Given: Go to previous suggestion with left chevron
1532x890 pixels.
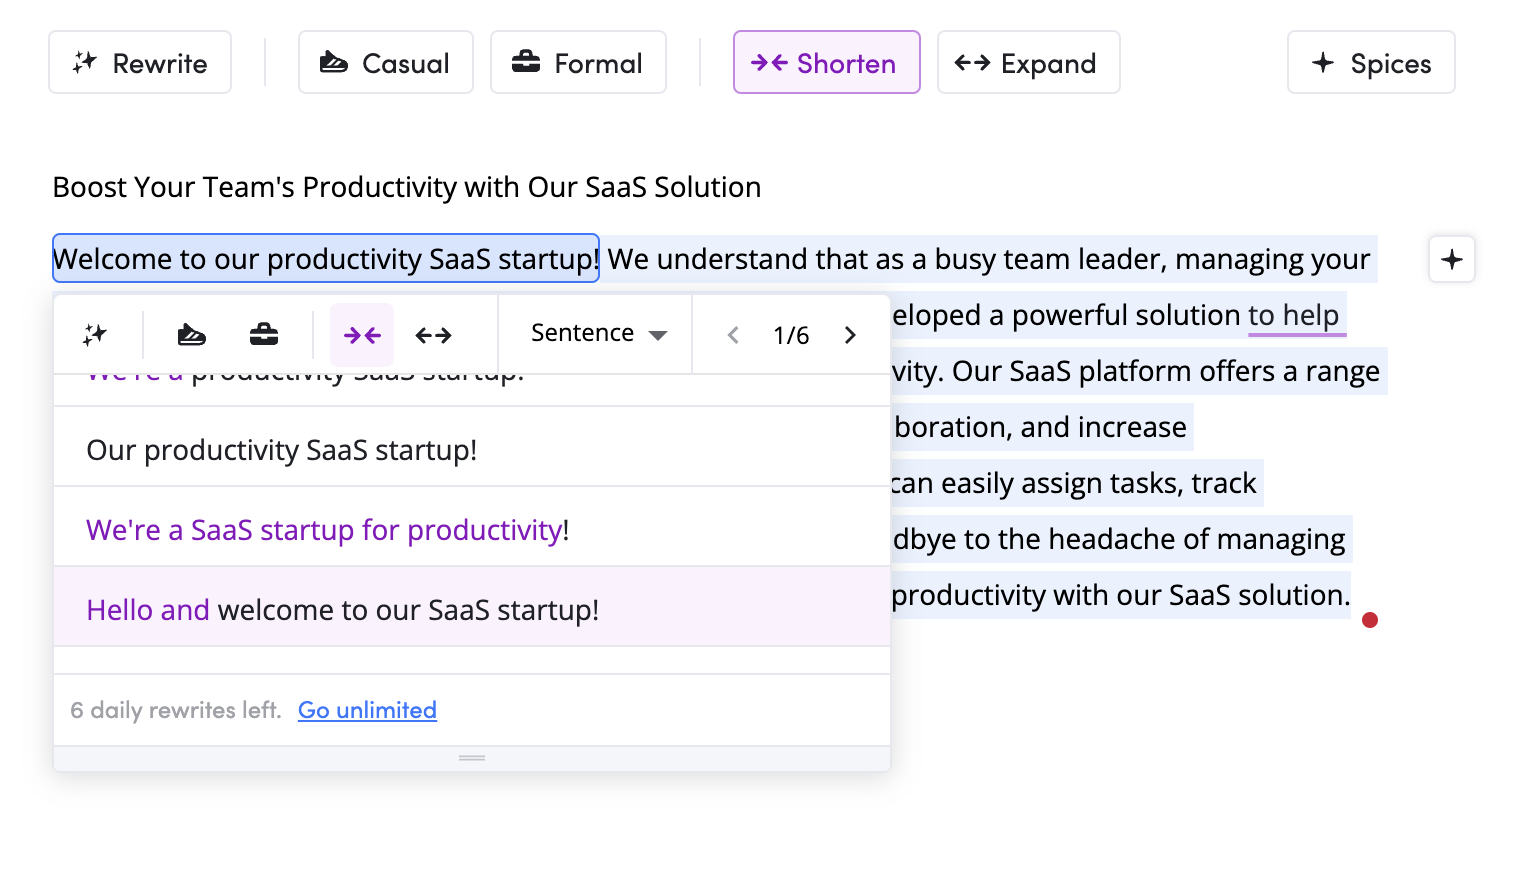Looking at the screenshot, I should click(x=733, y=335).
